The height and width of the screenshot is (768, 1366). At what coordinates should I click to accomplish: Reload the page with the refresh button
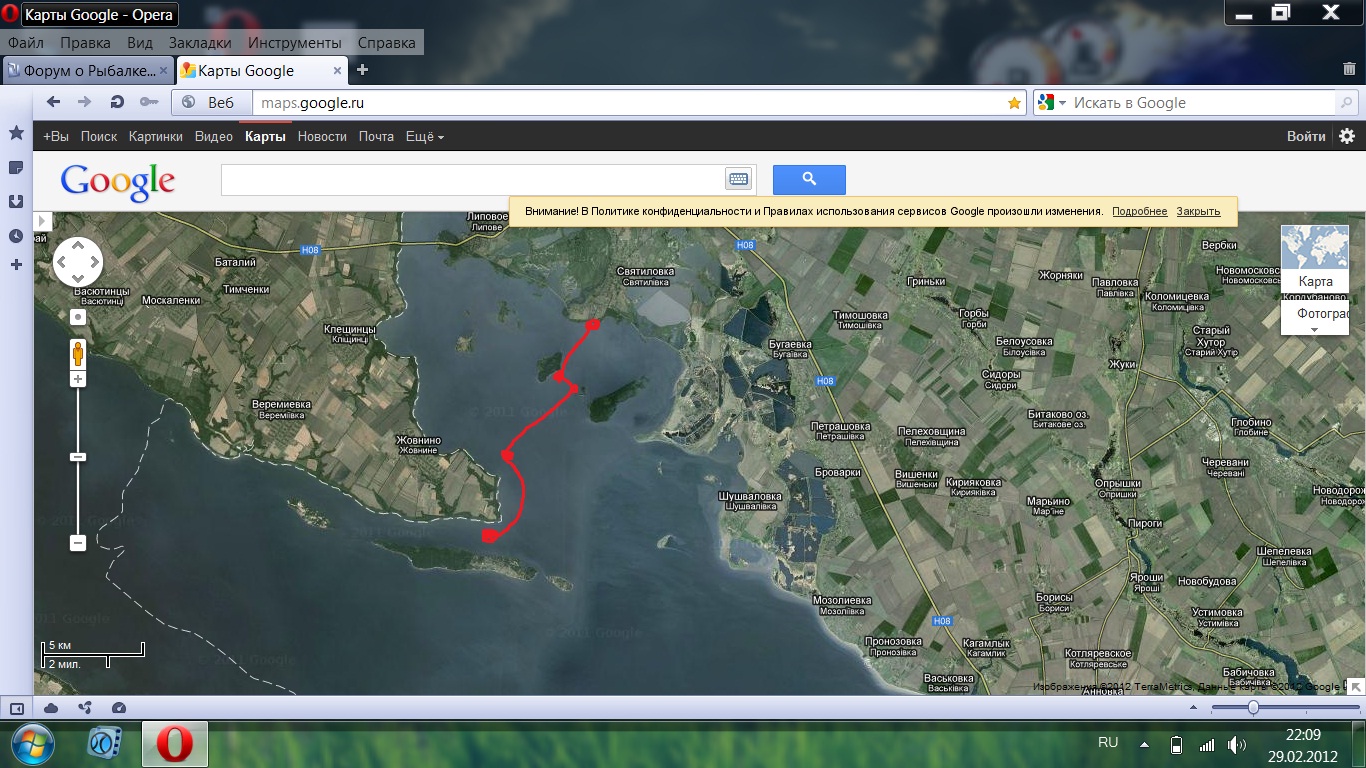tap(117, 102)
